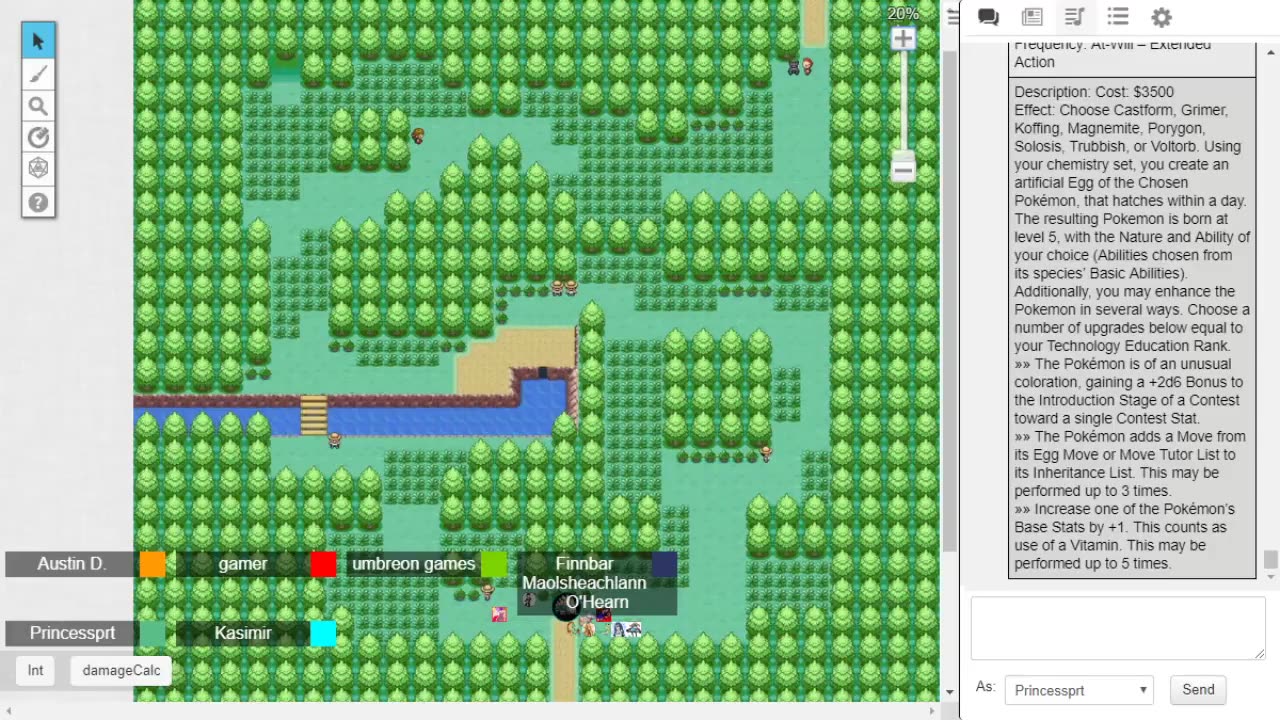Zoom out with the minus button
The height and width of the screenshot is (720, 1280).
pos(903,171)
